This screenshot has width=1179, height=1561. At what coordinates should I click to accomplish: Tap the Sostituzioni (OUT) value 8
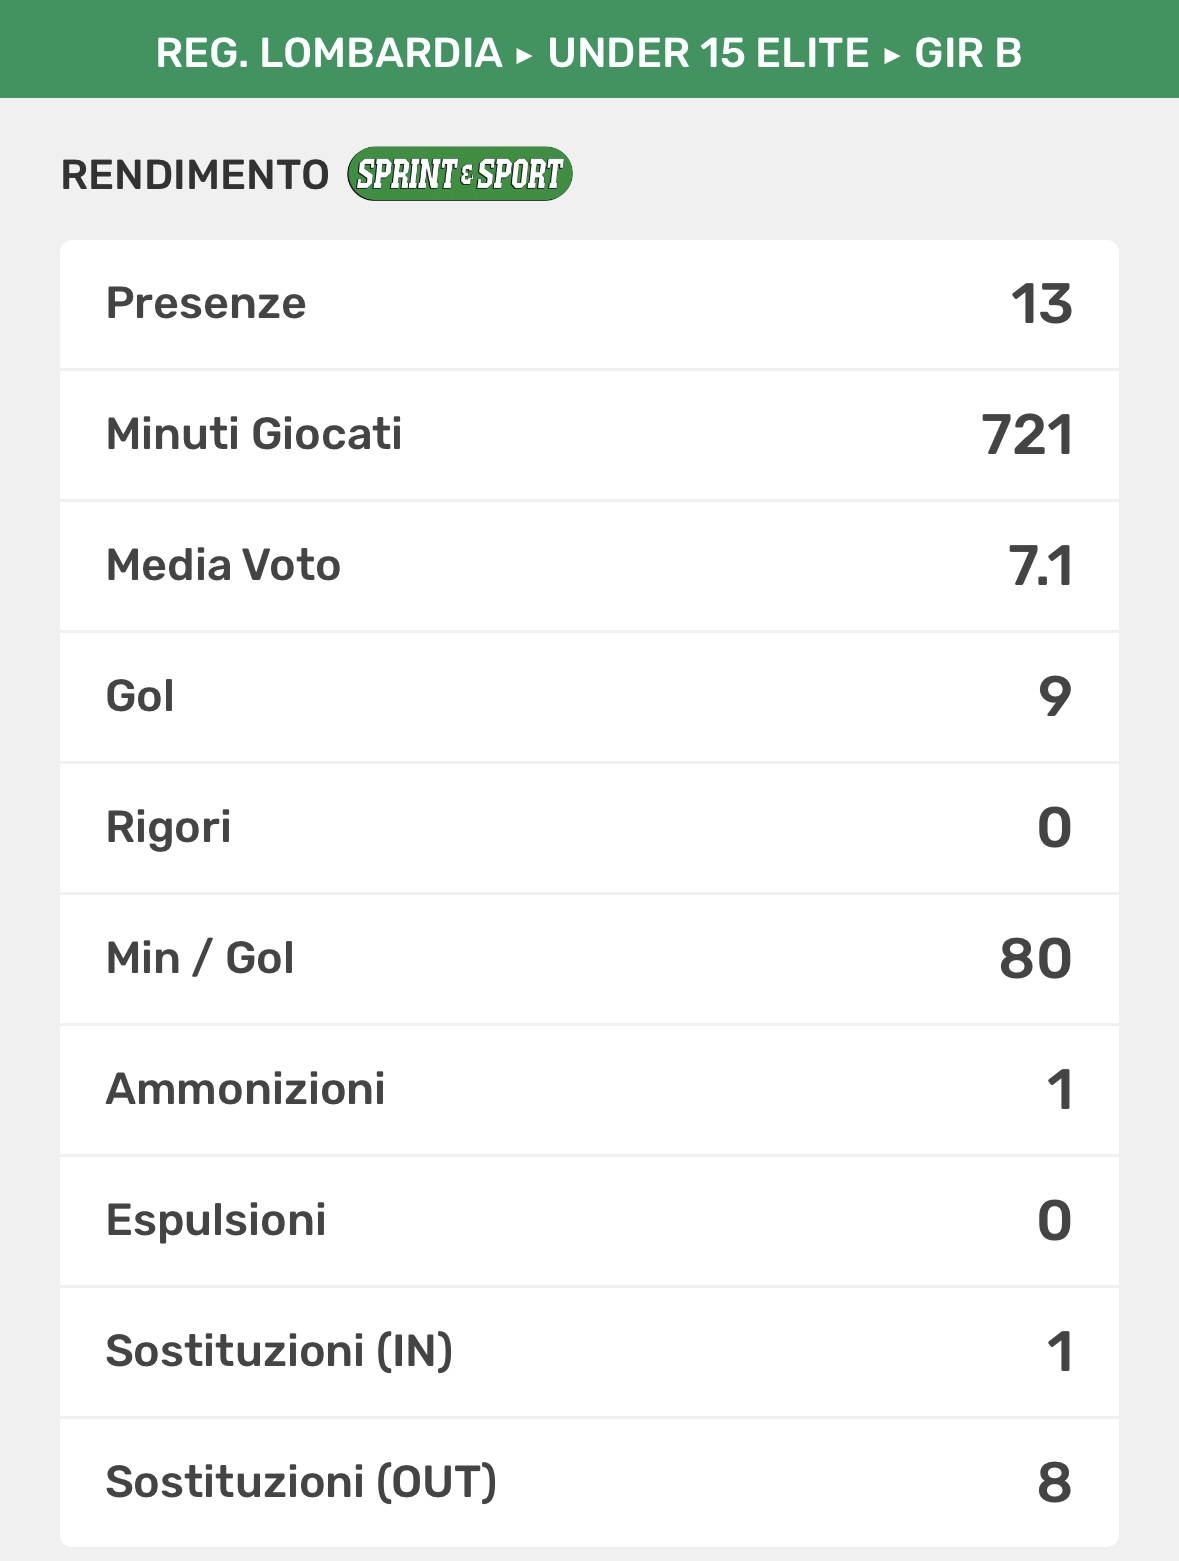[1054, 1483]
